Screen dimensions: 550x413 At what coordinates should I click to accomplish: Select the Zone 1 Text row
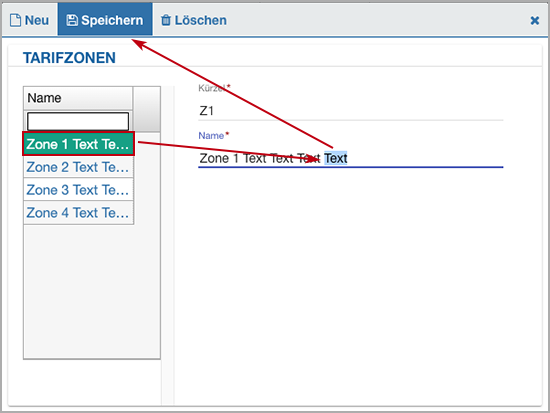79,144
